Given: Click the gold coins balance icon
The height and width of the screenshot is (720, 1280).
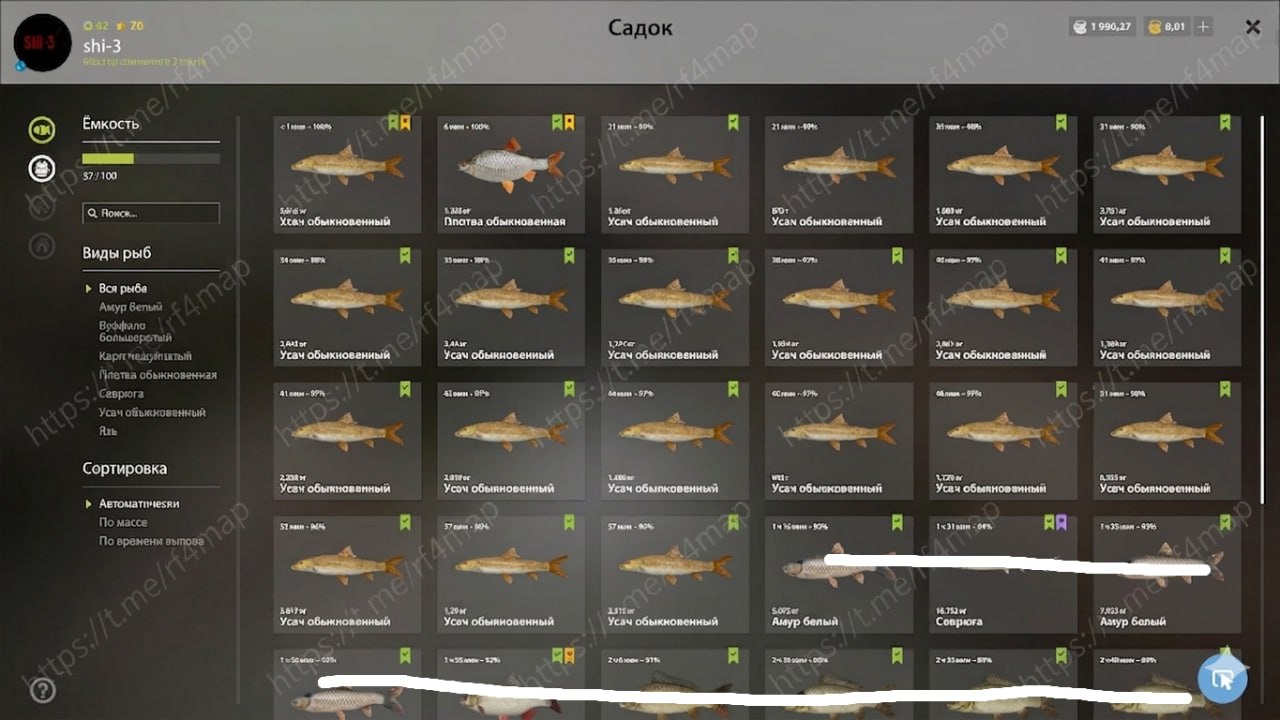Looking at the screenshot, I should pos(1153,27).
